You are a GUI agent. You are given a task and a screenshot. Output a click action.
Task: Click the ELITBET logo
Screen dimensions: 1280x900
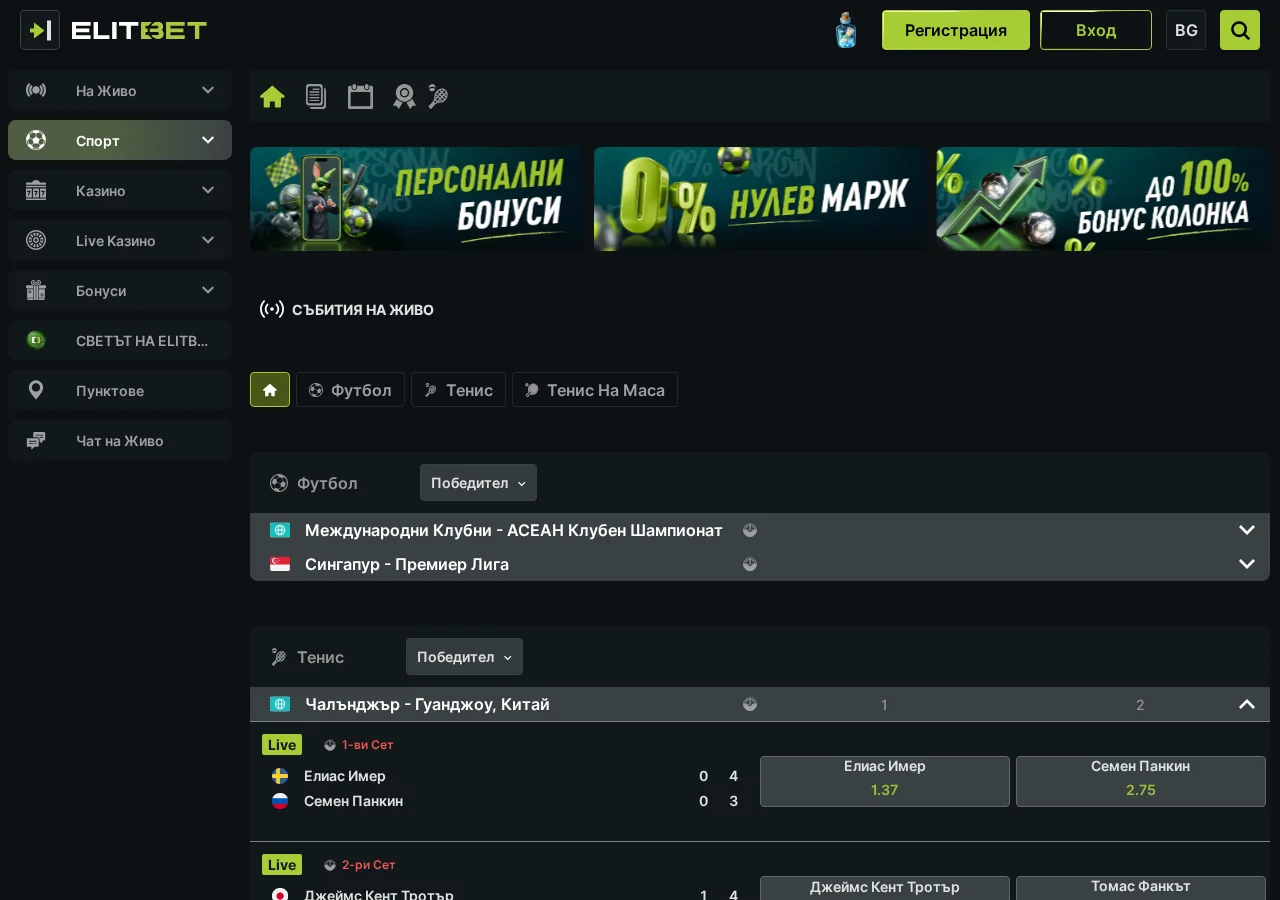tap(139, 30)
